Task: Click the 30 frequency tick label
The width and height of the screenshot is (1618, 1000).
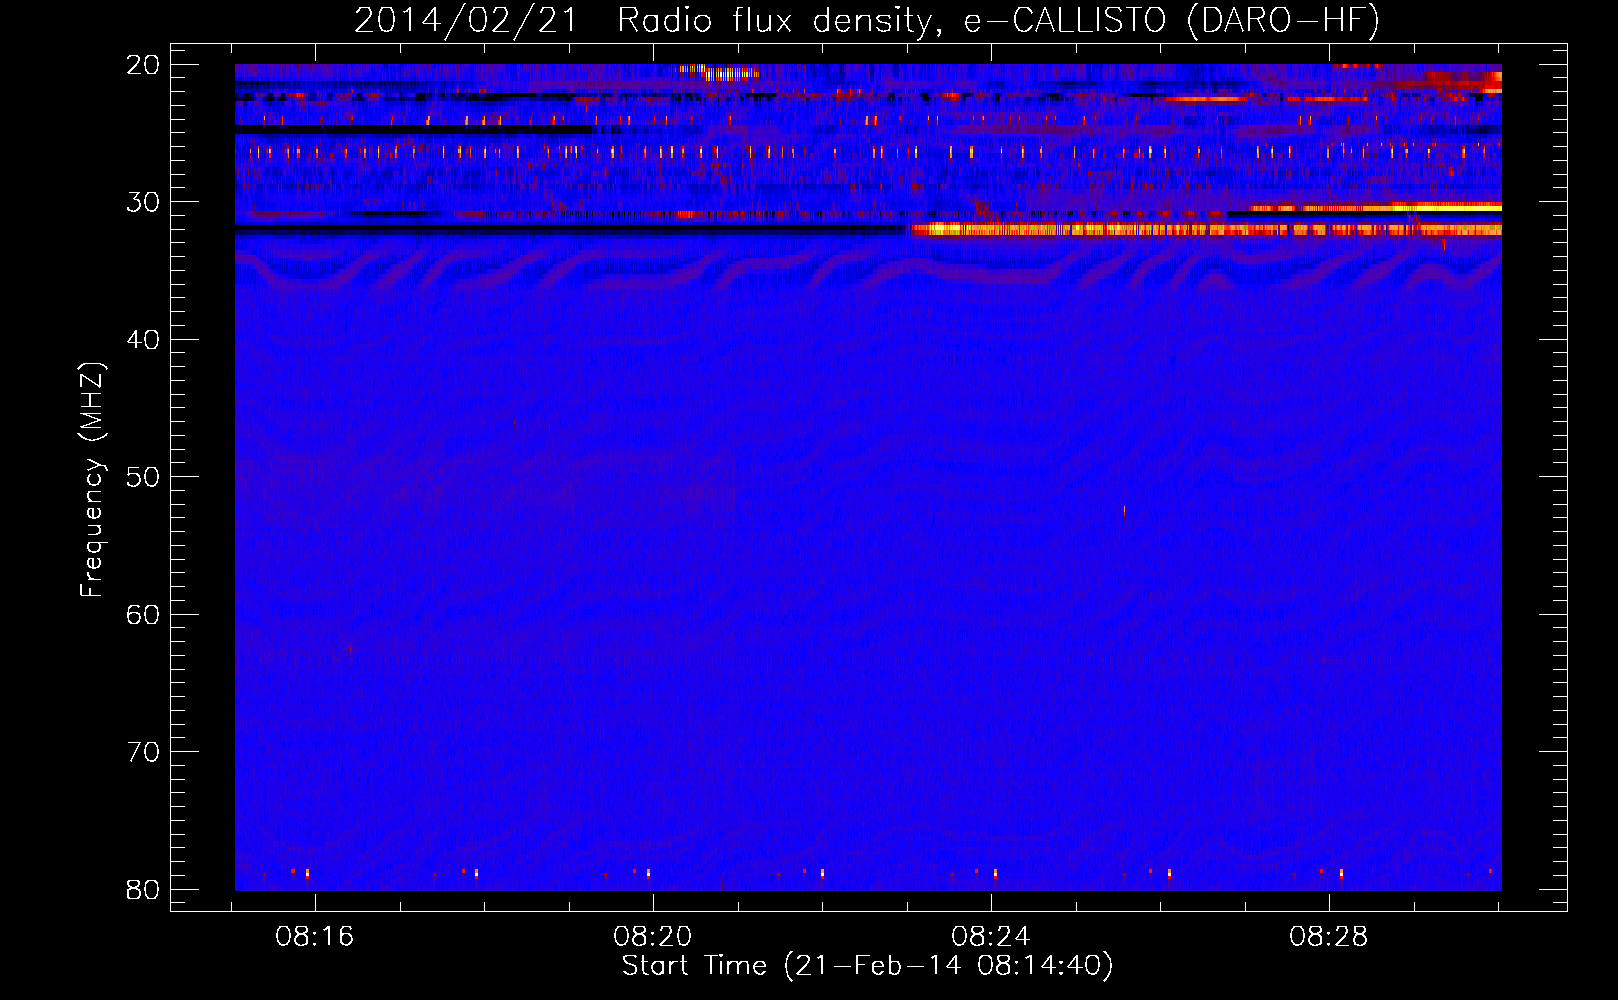Action: pos(143,202)
